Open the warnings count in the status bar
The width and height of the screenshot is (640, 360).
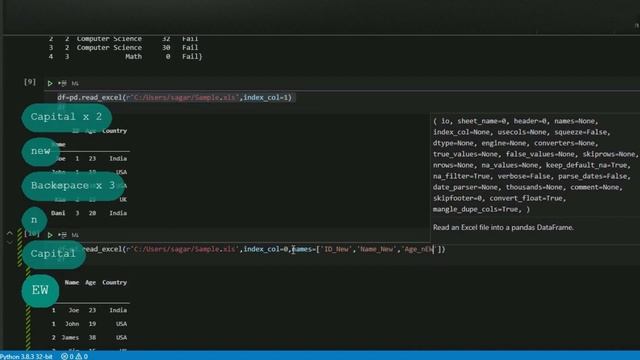[x=82, y=356]
